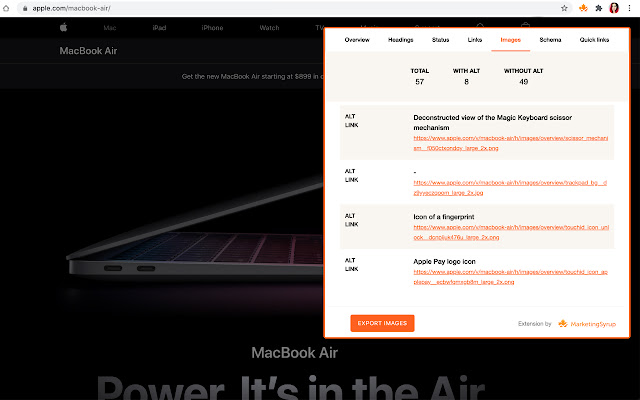The image size is (640, 400).
Task: Click the site lock icon in address bar
Action: click(25, 8)
